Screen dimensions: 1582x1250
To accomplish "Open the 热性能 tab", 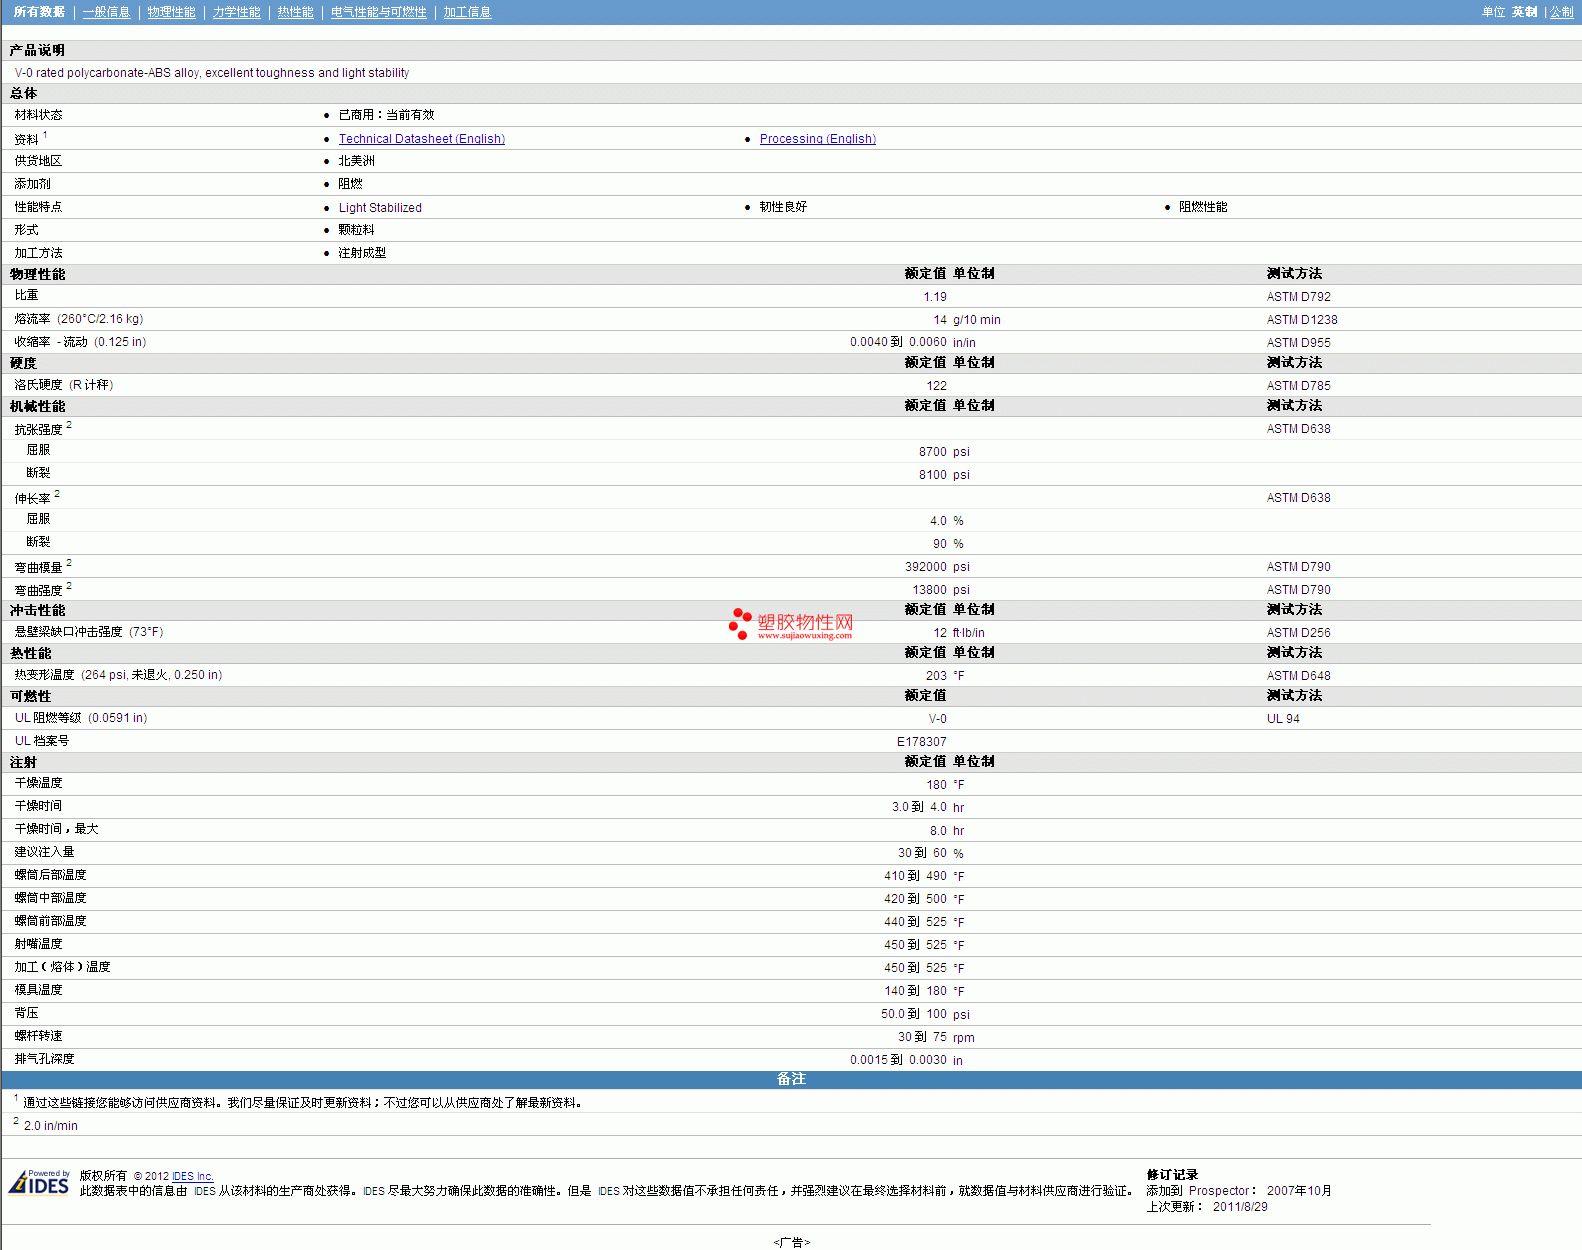I will coord(295,12).
